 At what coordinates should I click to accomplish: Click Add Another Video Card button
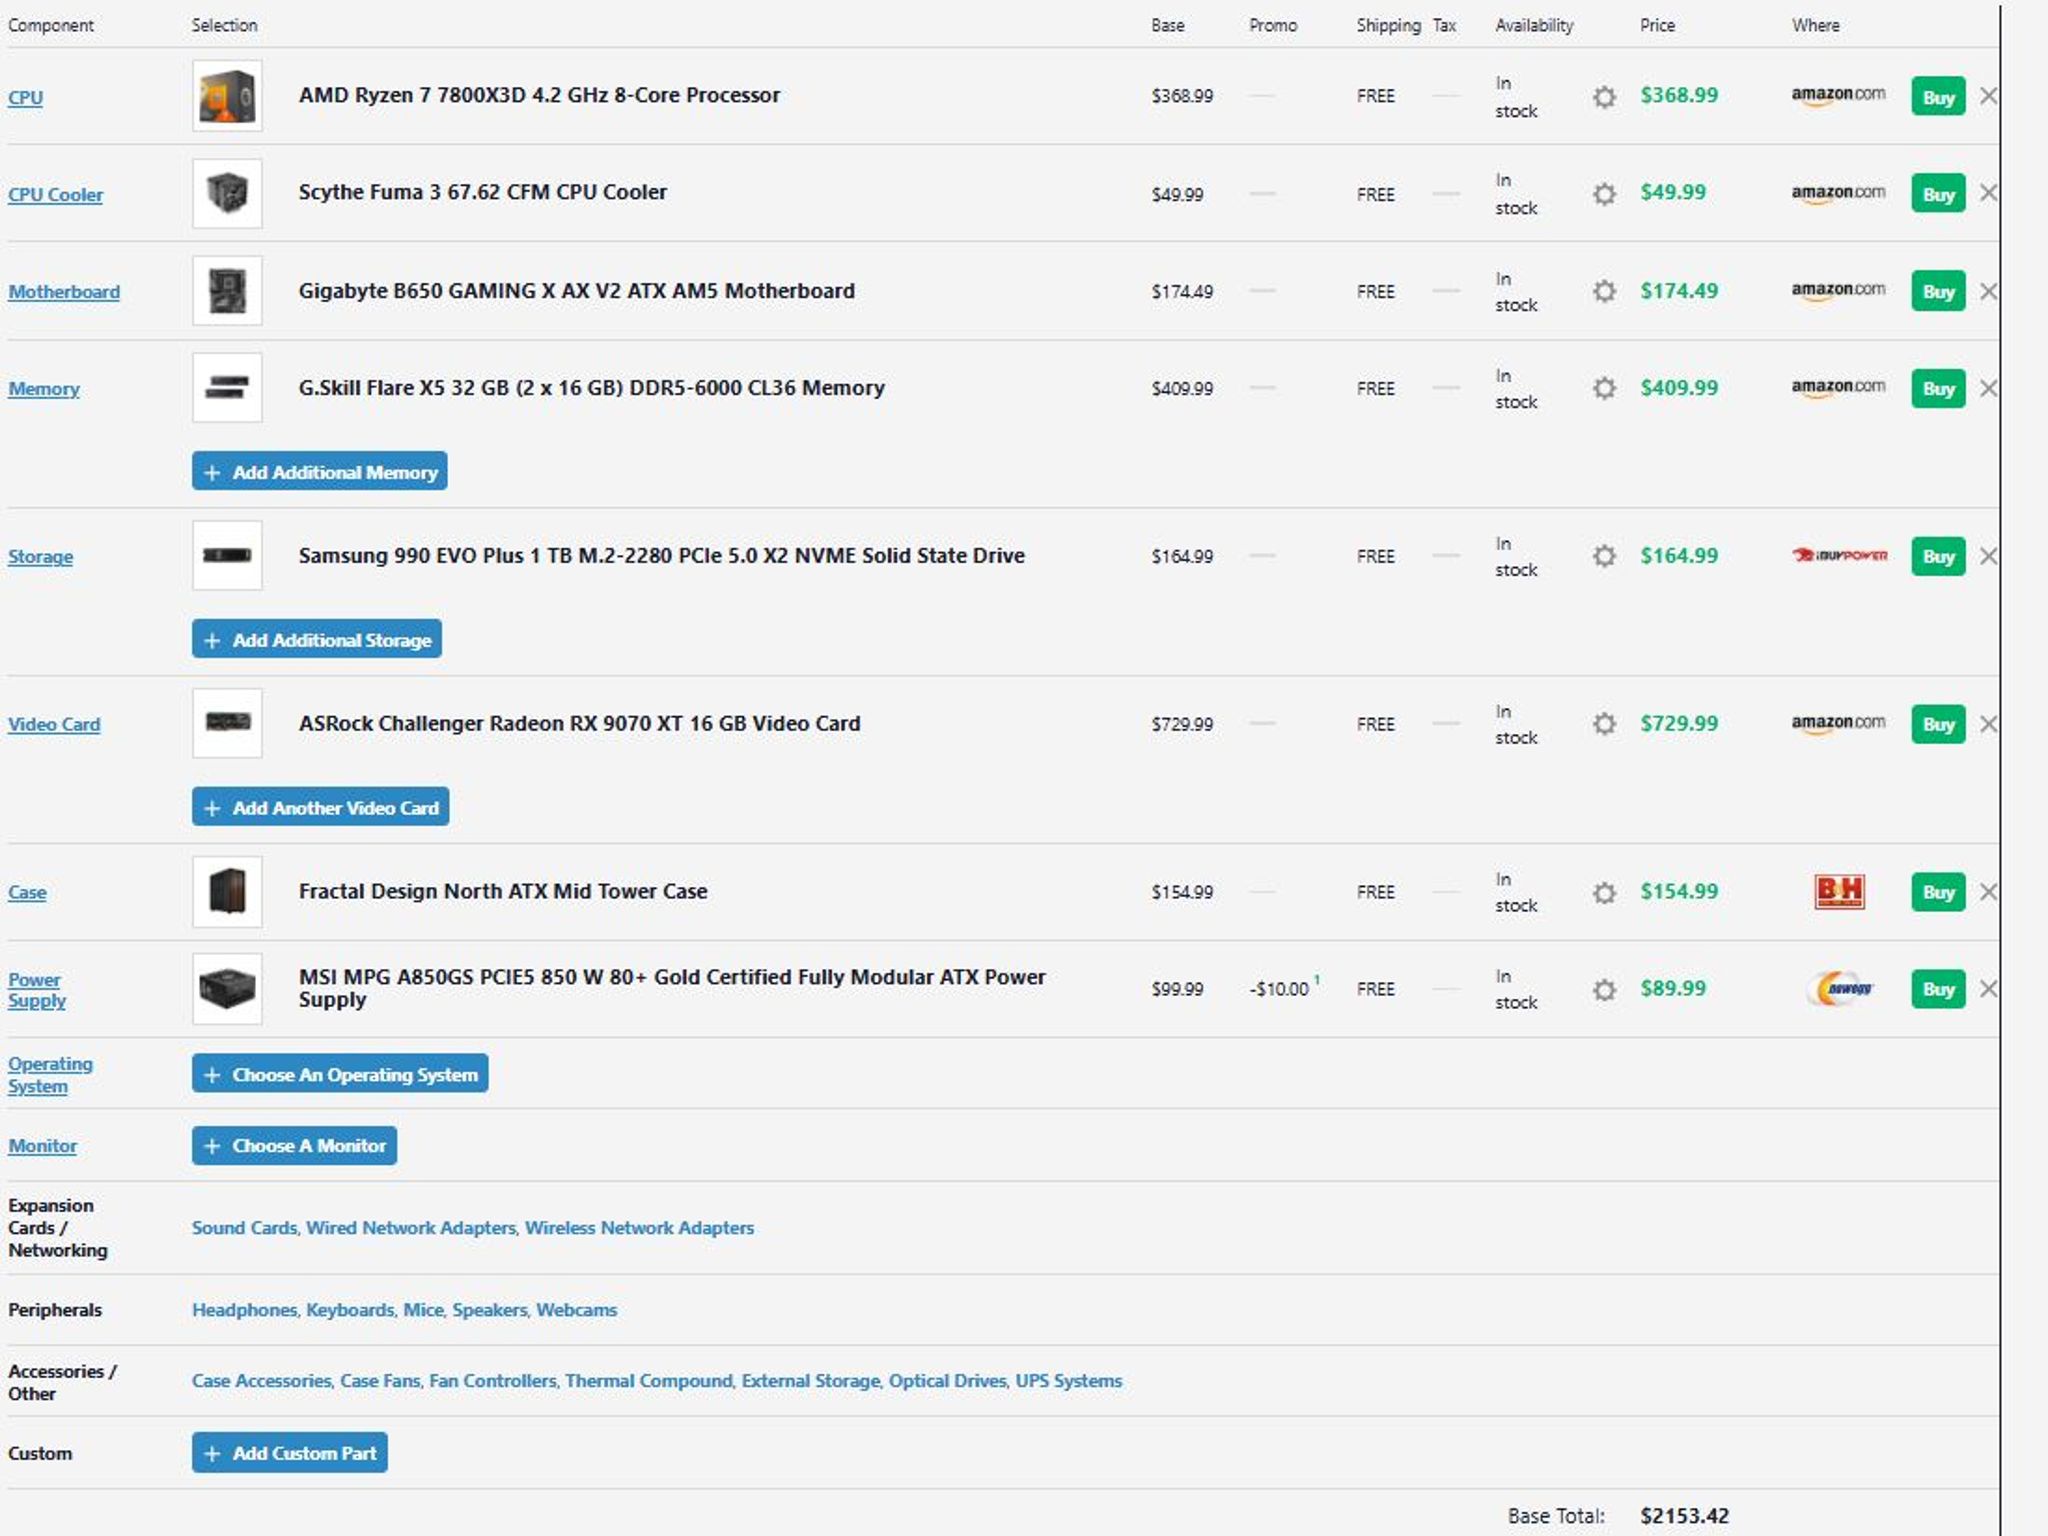tap(320, 807)
